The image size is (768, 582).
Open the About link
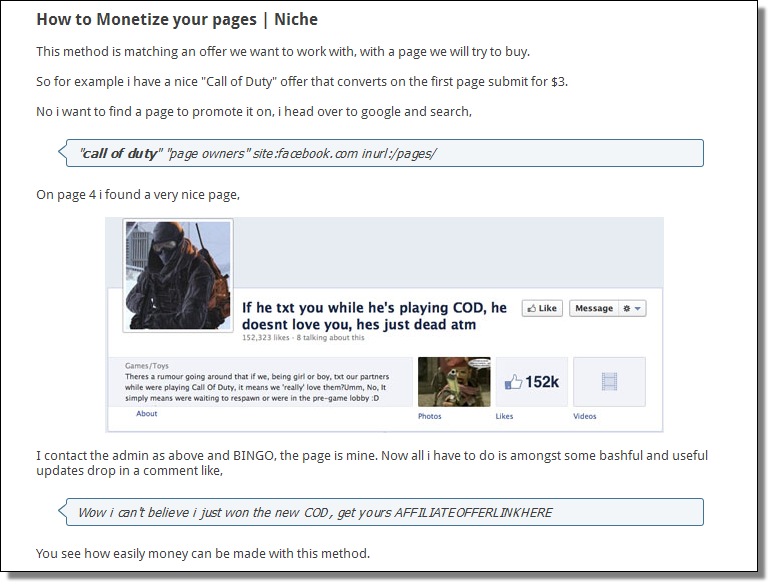tap(146, 413)
